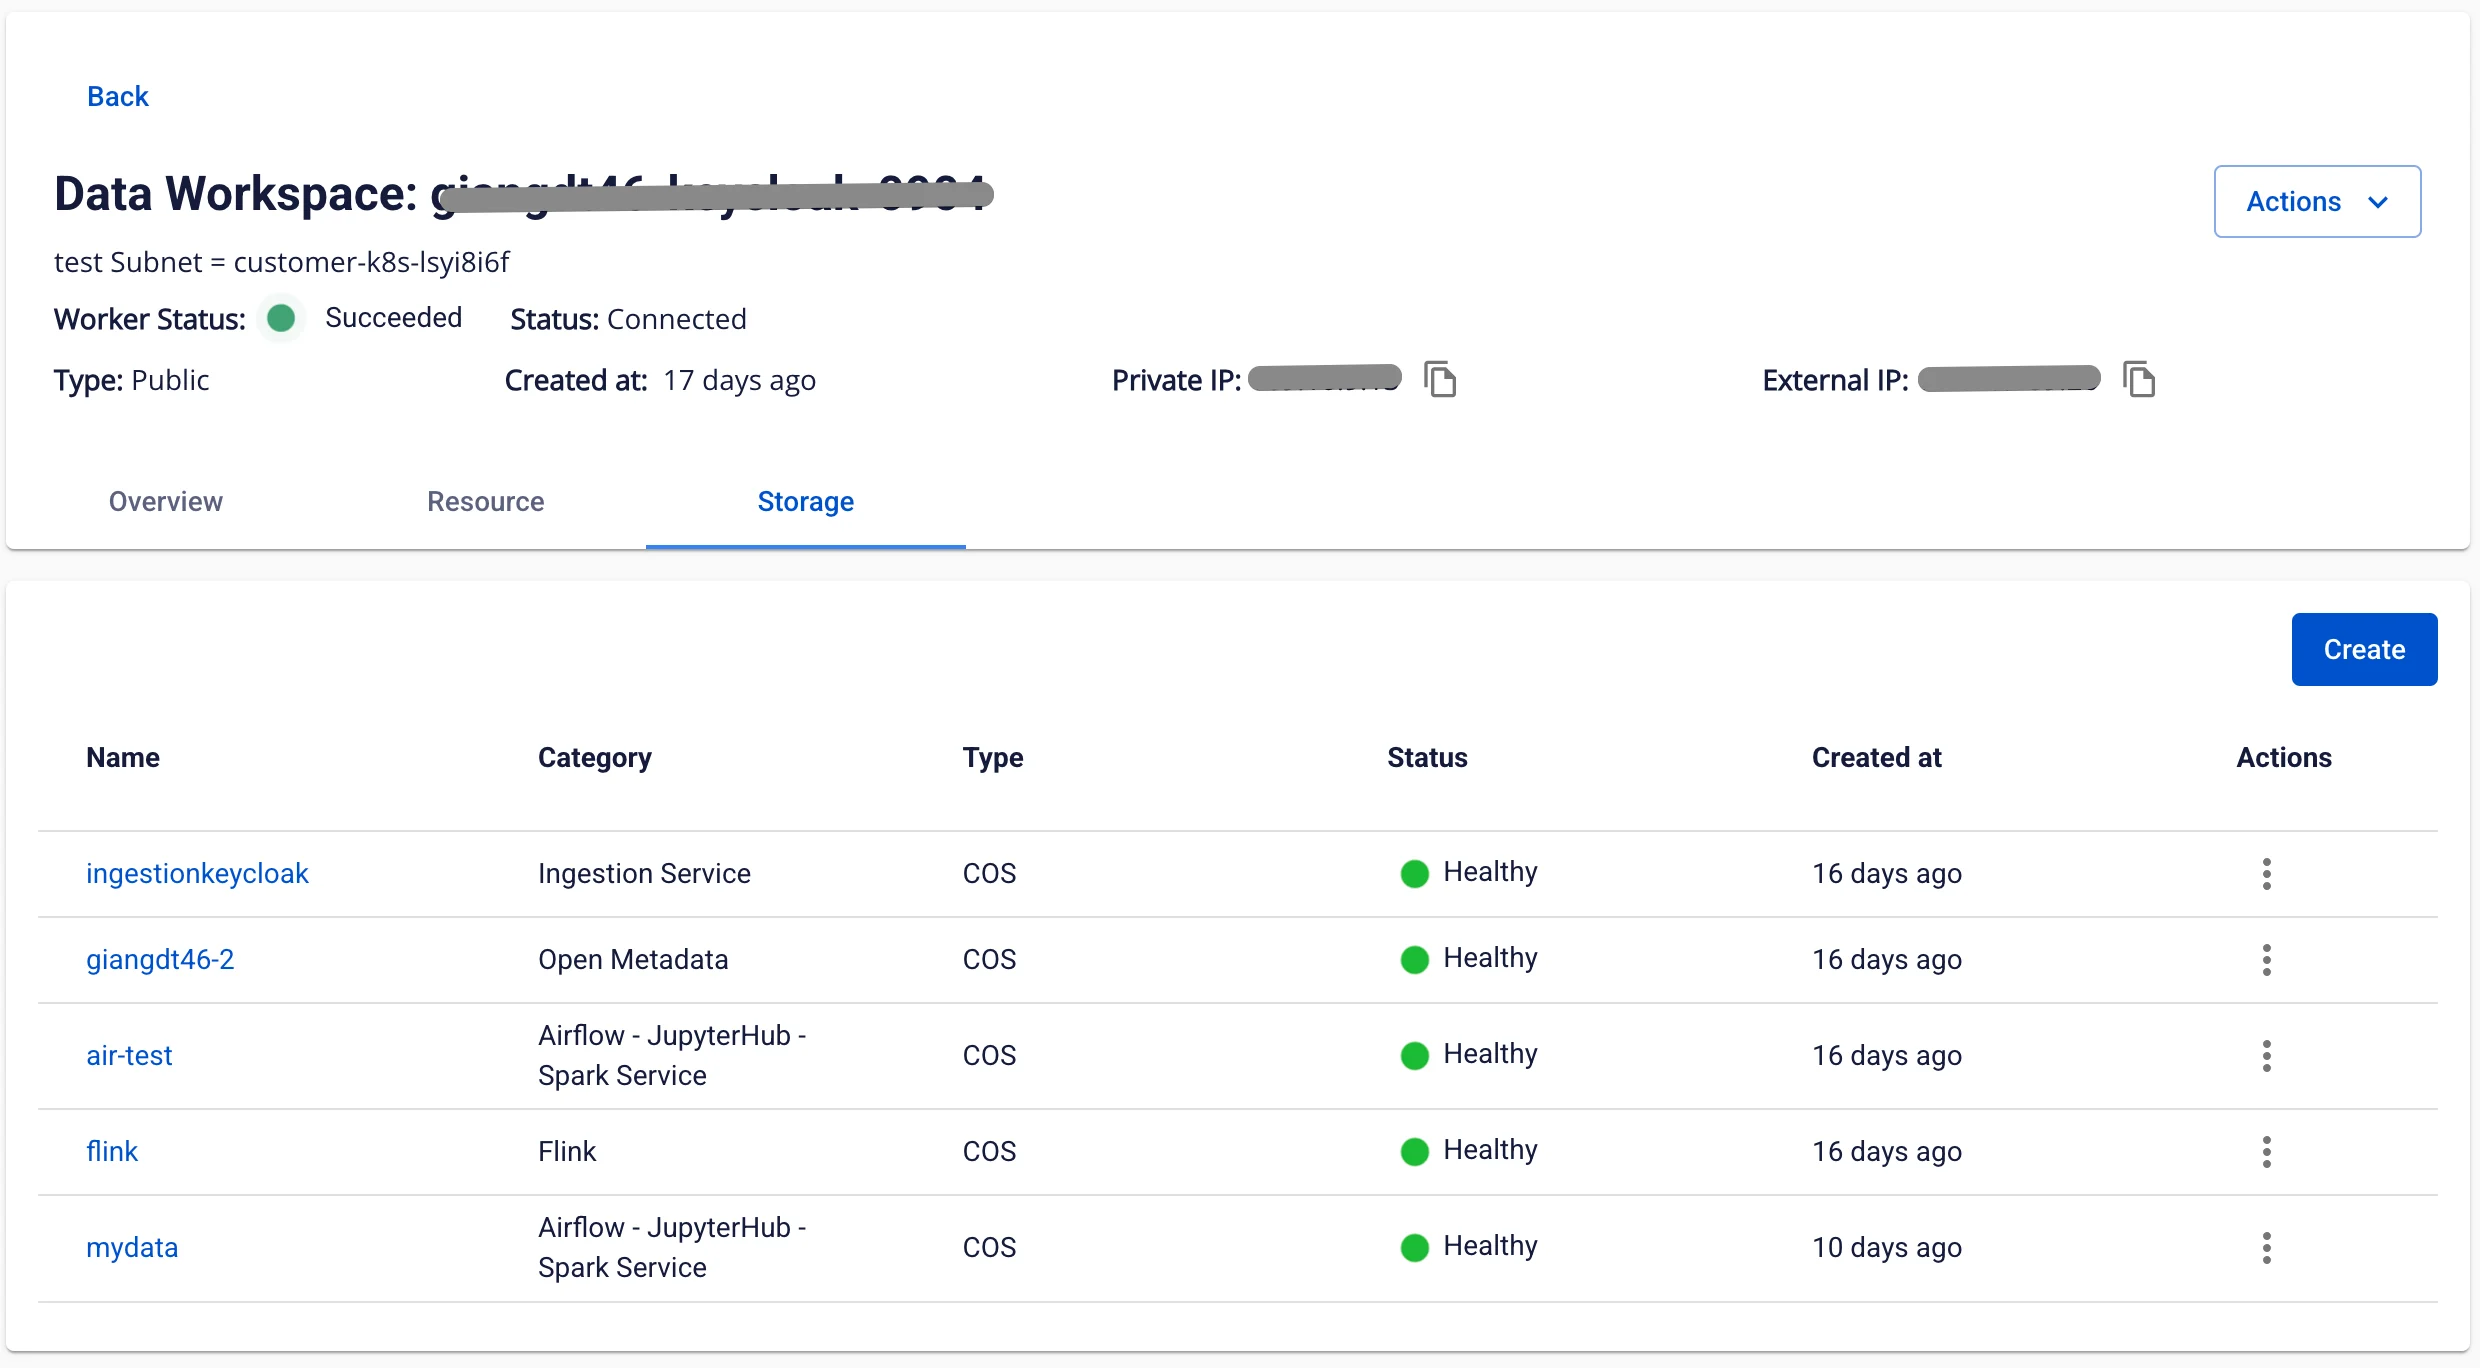The image size is (2480, 1368).
Task: Open the air-test storage link
Action: [x=129, y=1056]
